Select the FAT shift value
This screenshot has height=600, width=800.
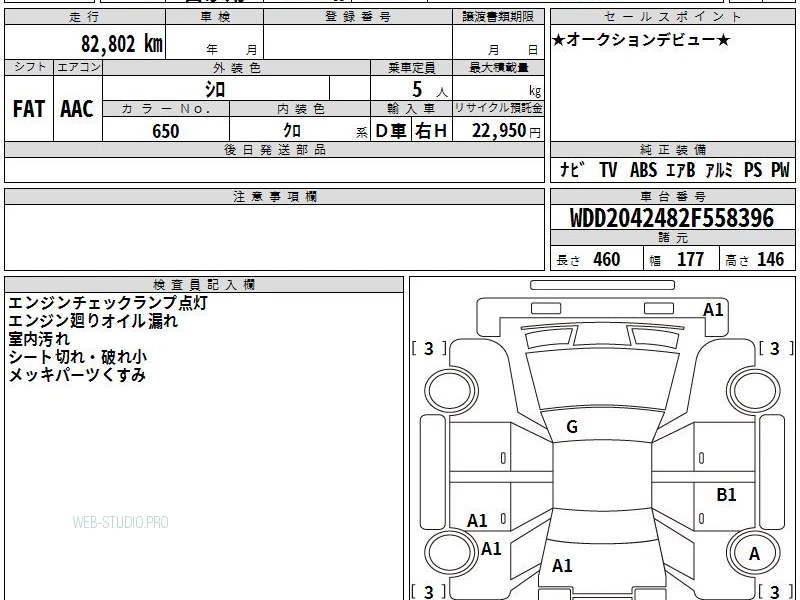(29, 109)
